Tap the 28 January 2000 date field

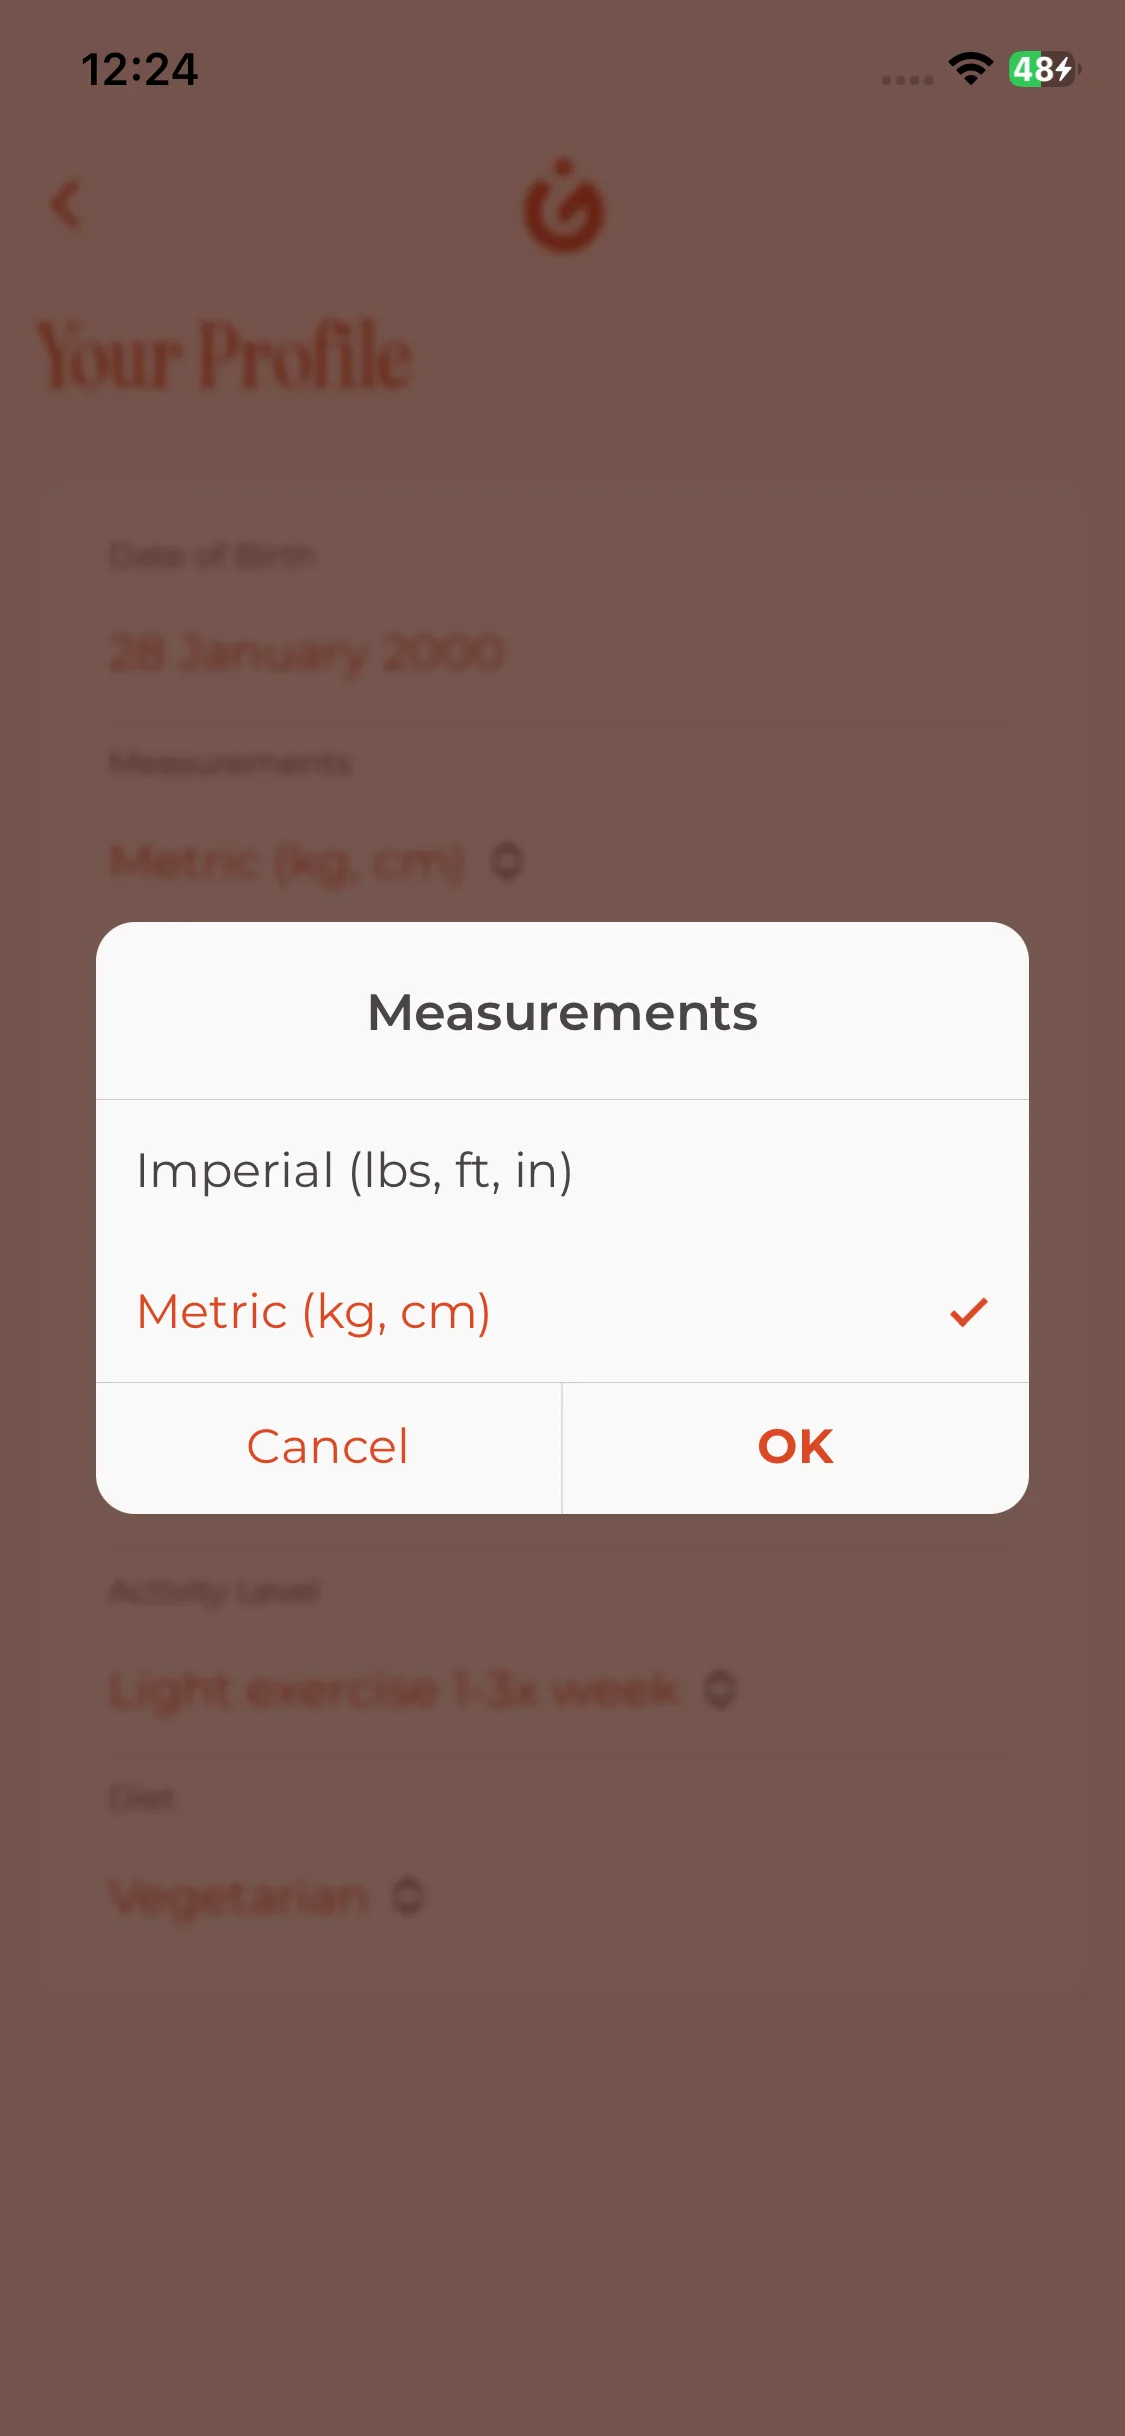click(306, 654)
